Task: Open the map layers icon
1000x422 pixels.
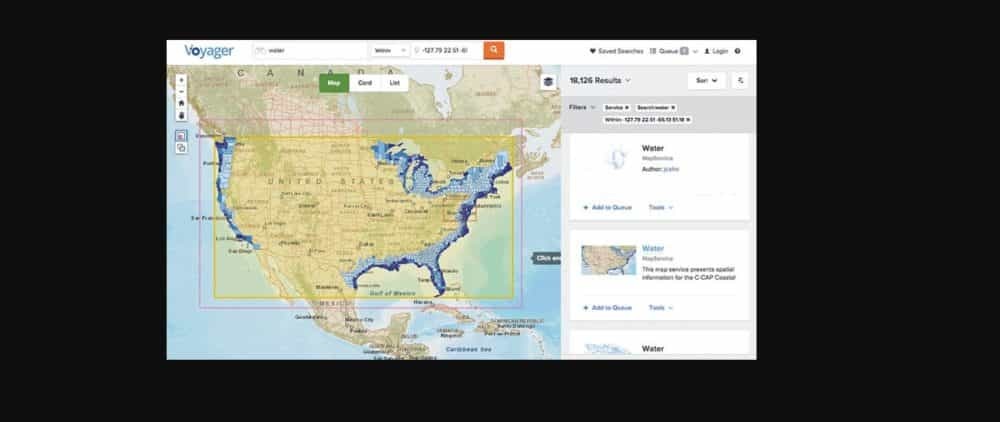Action: coord(548,82)
